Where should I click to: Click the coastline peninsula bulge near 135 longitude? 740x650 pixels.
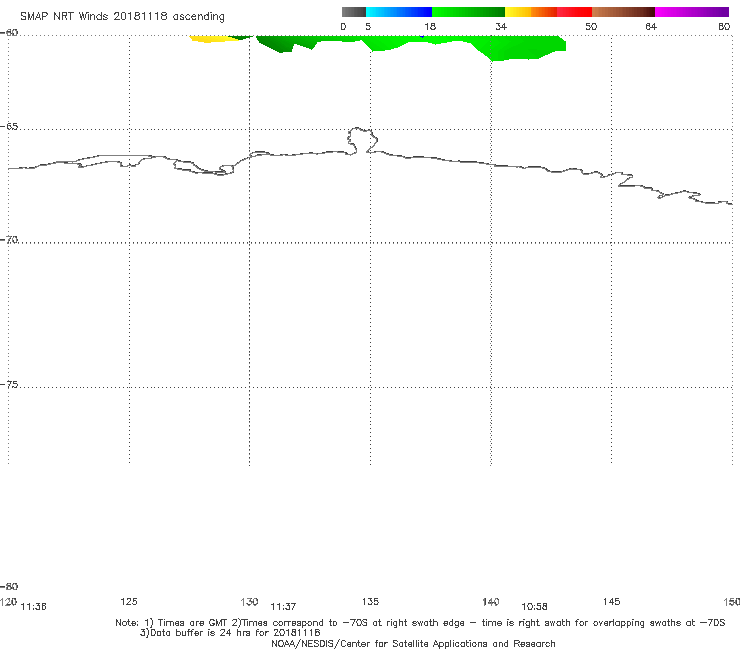[x=362, y=140]
